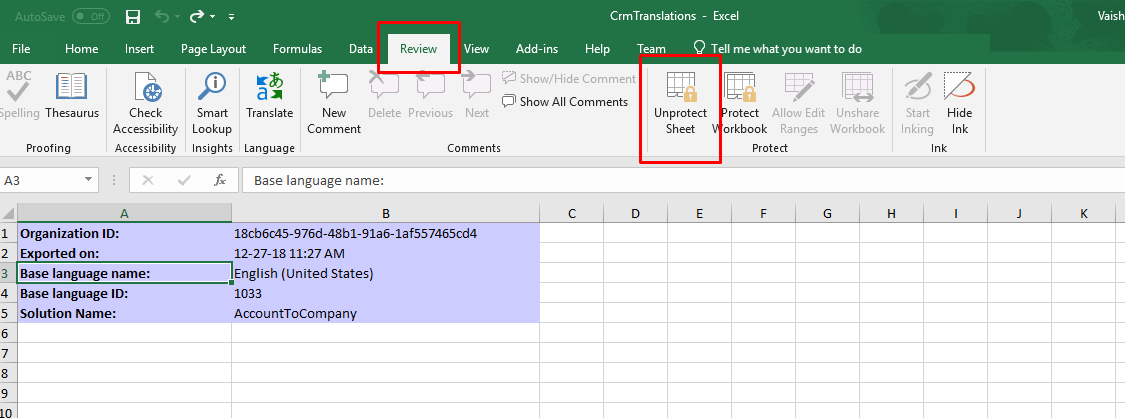Switch to the Data tab
The image size is (1125, 418).
click(x=360, y=49)
